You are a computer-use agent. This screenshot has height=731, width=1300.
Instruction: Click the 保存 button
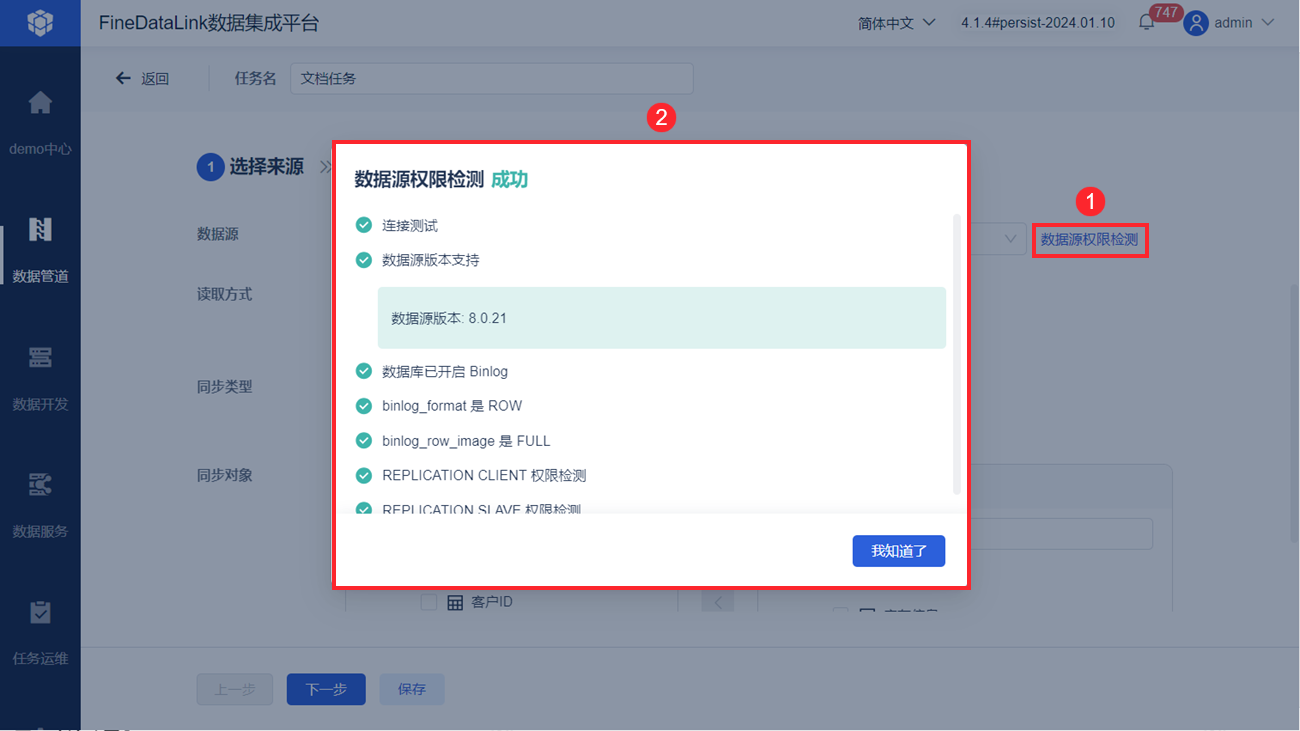(412, 689)
